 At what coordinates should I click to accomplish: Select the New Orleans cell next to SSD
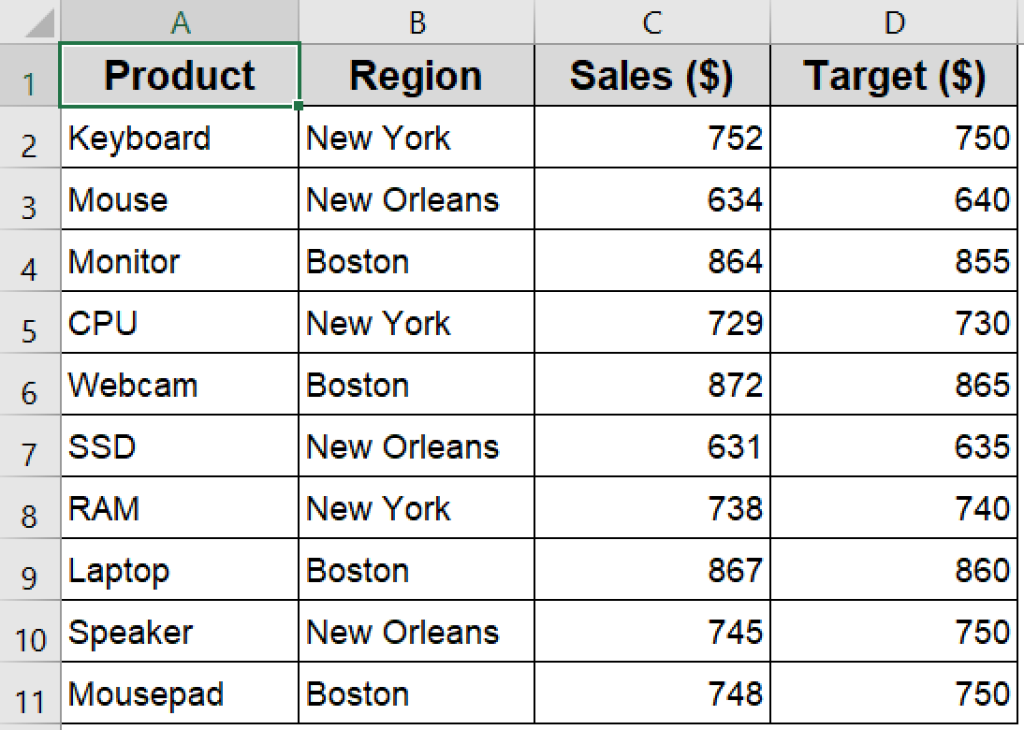click(x=416, y=446)
